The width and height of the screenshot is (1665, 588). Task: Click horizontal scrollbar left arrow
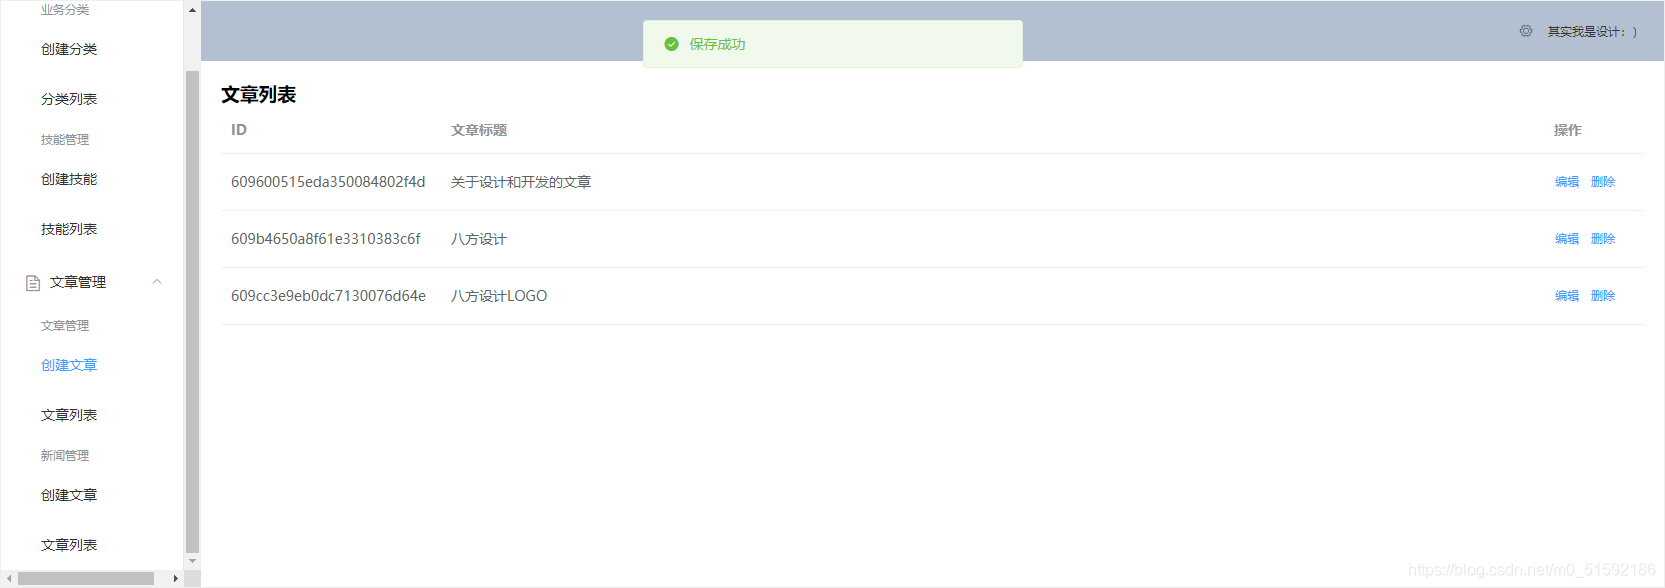pos(9,578)
